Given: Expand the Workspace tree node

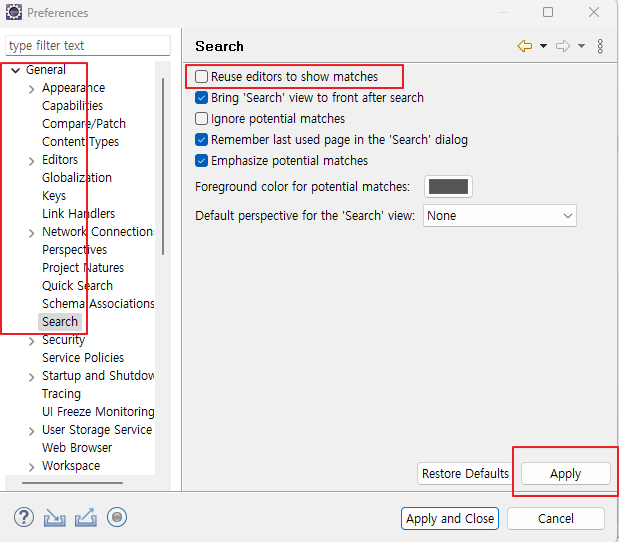Looking at the screenshot, I should pos(32,467).
